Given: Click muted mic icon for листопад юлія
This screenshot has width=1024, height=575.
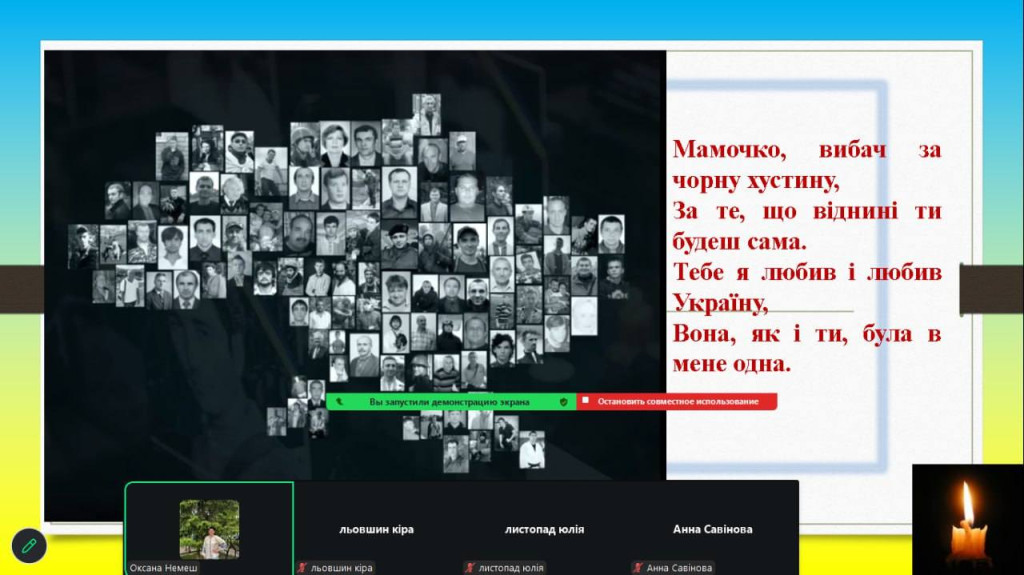Looking at the screenshot, I should [470, 568].
